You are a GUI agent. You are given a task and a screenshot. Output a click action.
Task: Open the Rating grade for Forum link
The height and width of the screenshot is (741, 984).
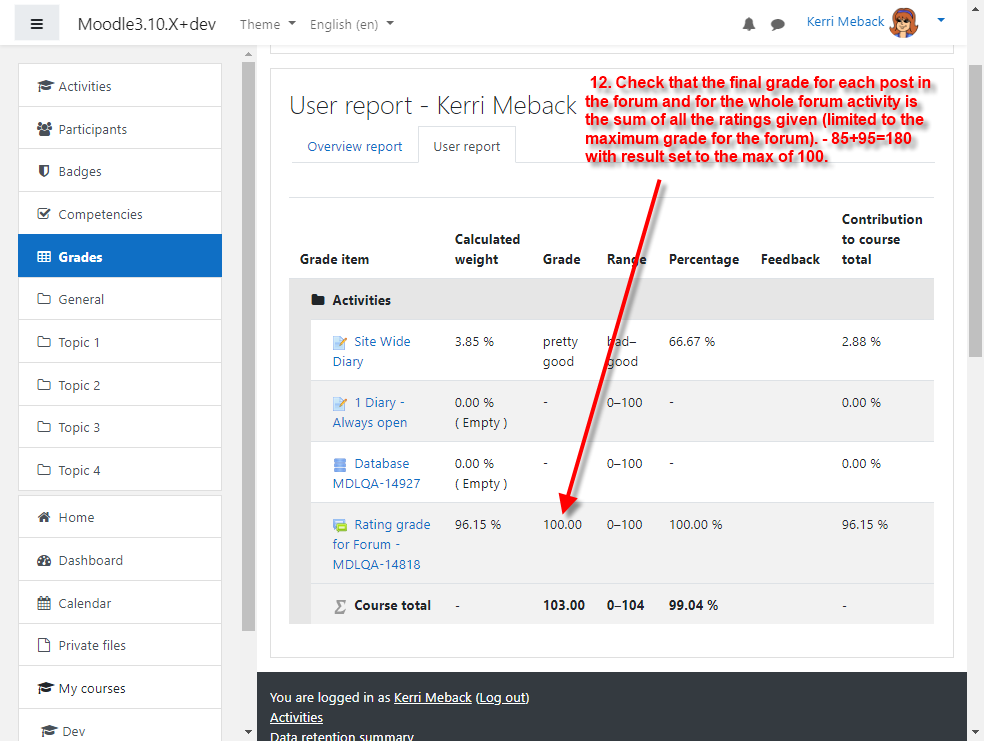[382, 544]
